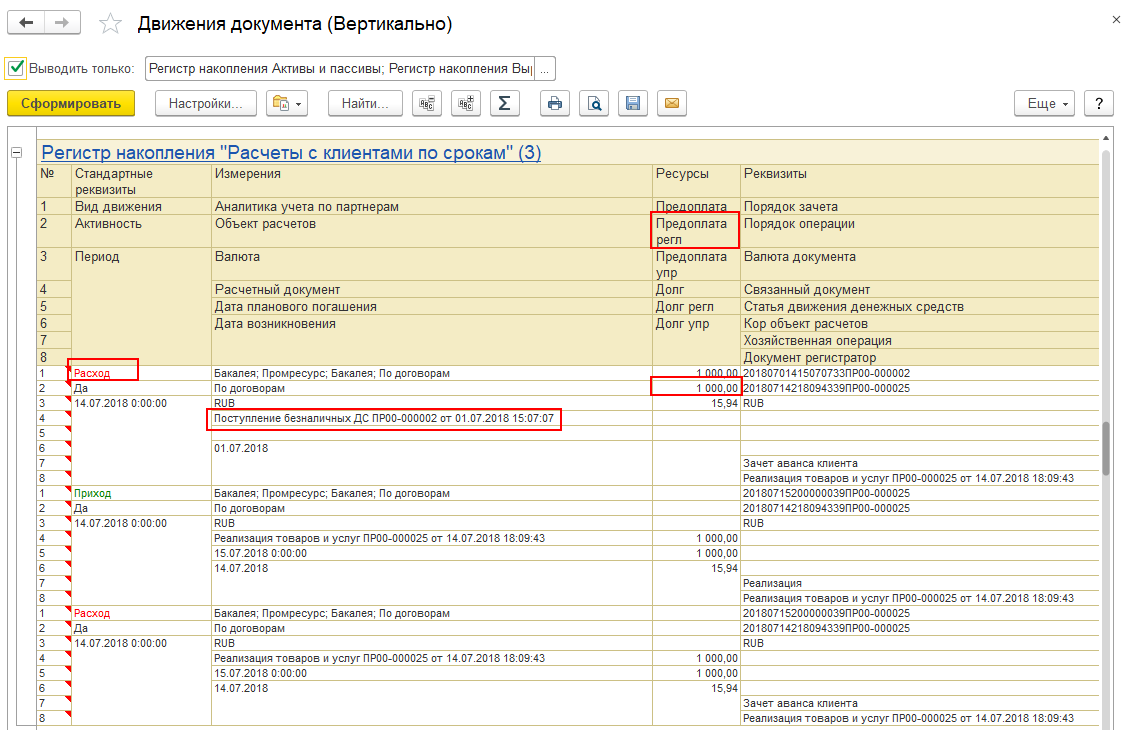Open the 'Расчеты с клиентами по срокам' register link

pyautogui.click(x=290, y=153)
